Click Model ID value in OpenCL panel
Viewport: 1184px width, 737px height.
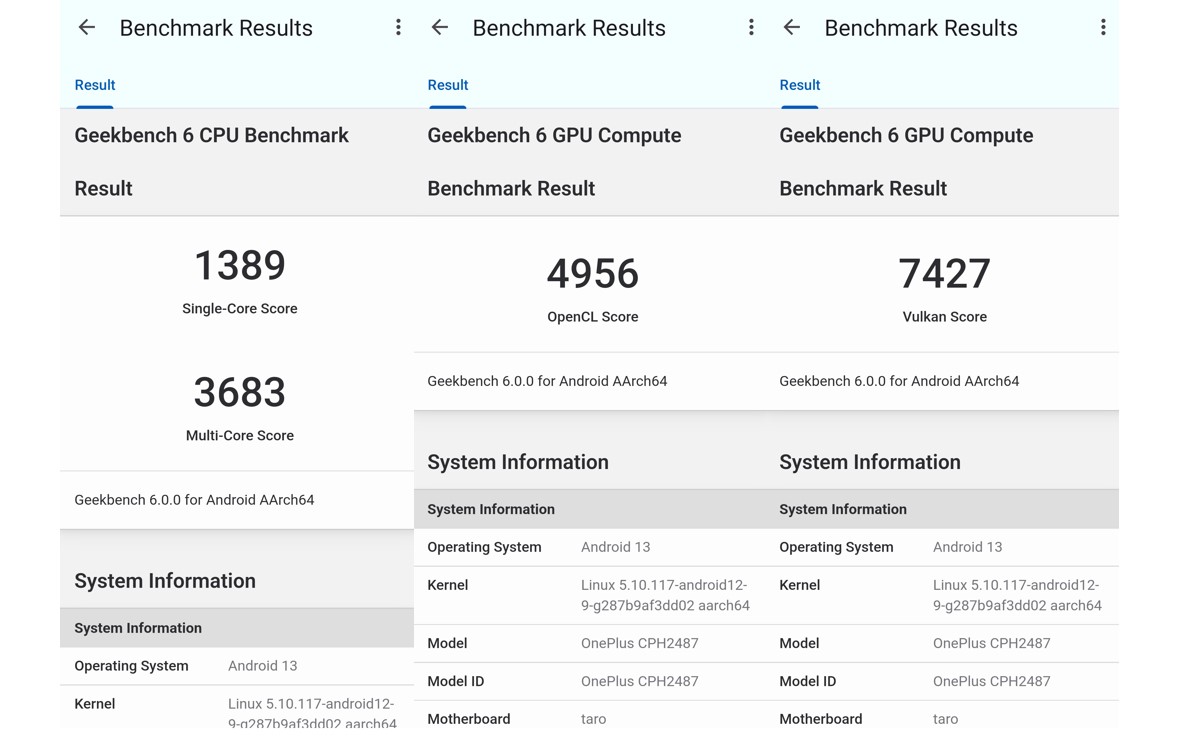coord(640,681)
